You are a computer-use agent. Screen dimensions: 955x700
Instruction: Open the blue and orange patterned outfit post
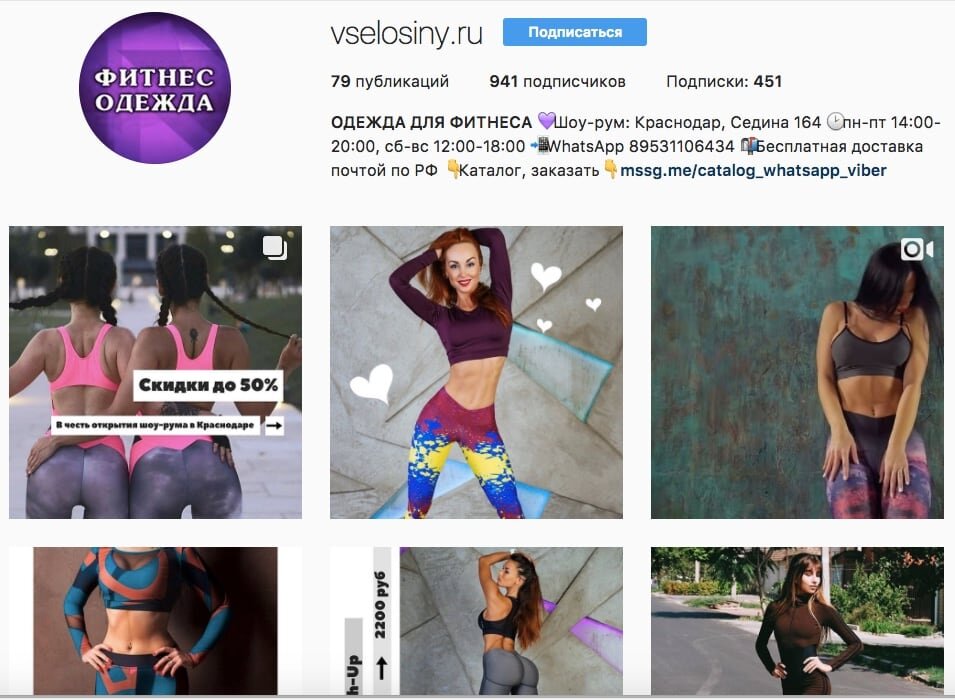coord(155,621)
